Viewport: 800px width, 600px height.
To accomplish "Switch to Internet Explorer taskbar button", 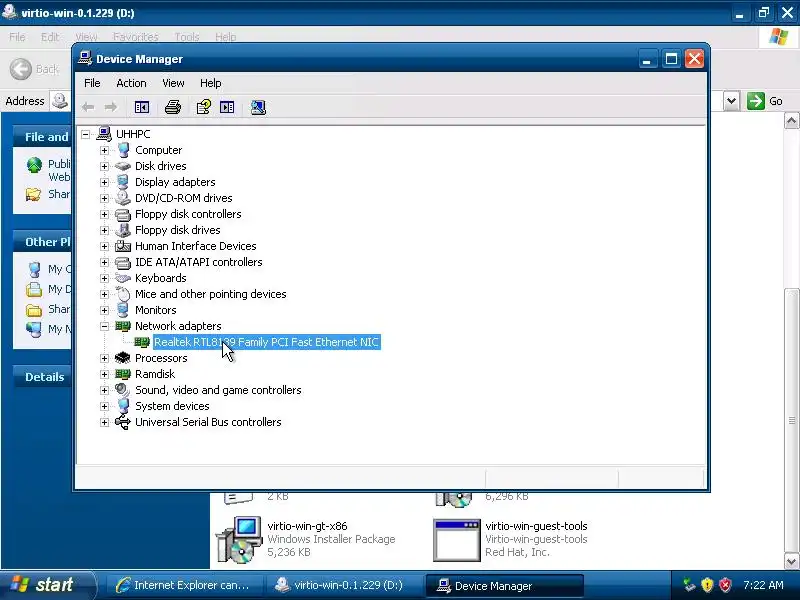I will [183, 585].
